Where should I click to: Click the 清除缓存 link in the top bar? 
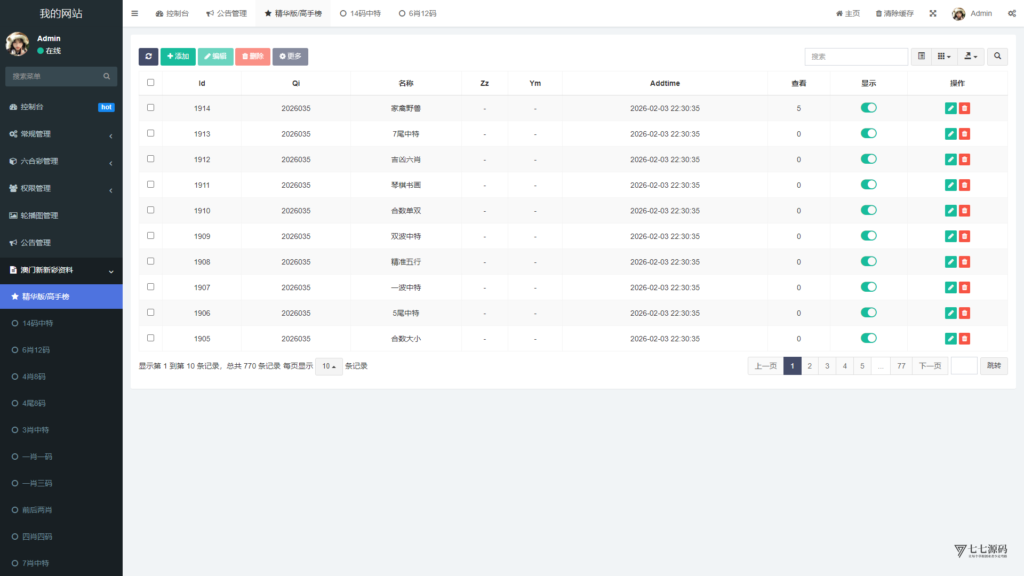pos(893,14)
